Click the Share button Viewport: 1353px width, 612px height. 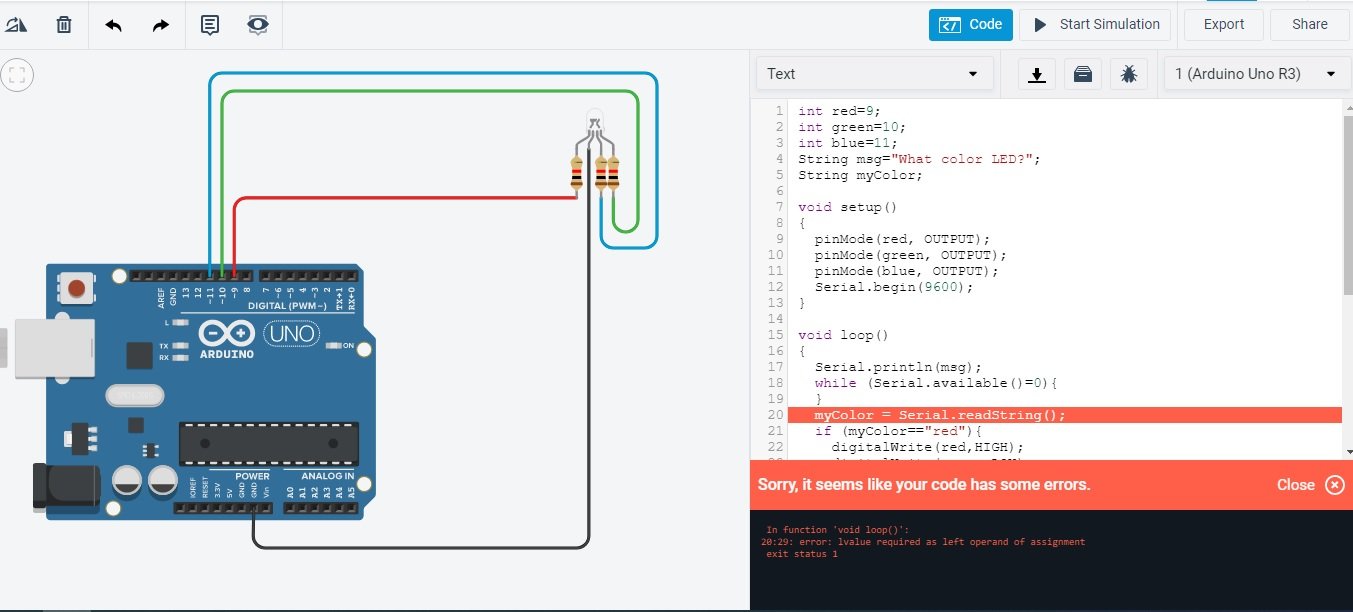1309,25
